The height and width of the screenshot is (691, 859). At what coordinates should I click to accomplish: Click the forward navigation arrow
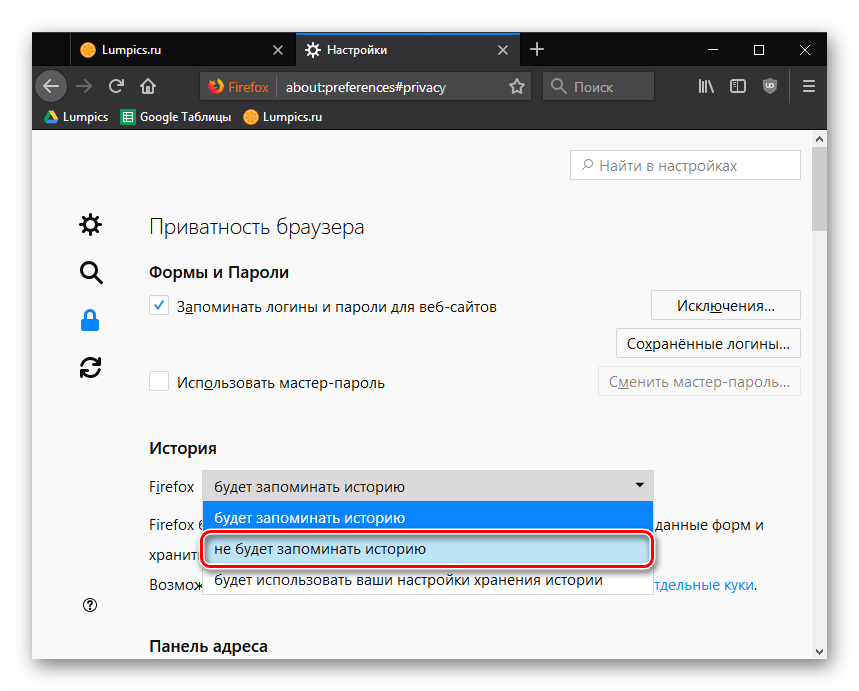point(84,86)
